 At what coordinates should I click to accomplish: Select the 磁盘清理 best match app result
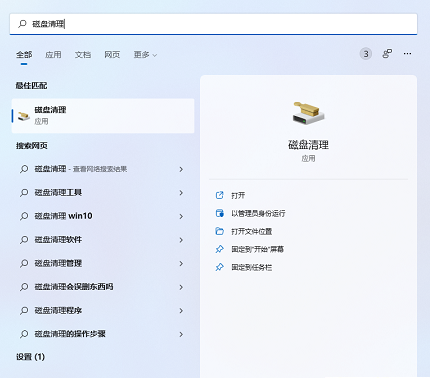coord(103,116)
